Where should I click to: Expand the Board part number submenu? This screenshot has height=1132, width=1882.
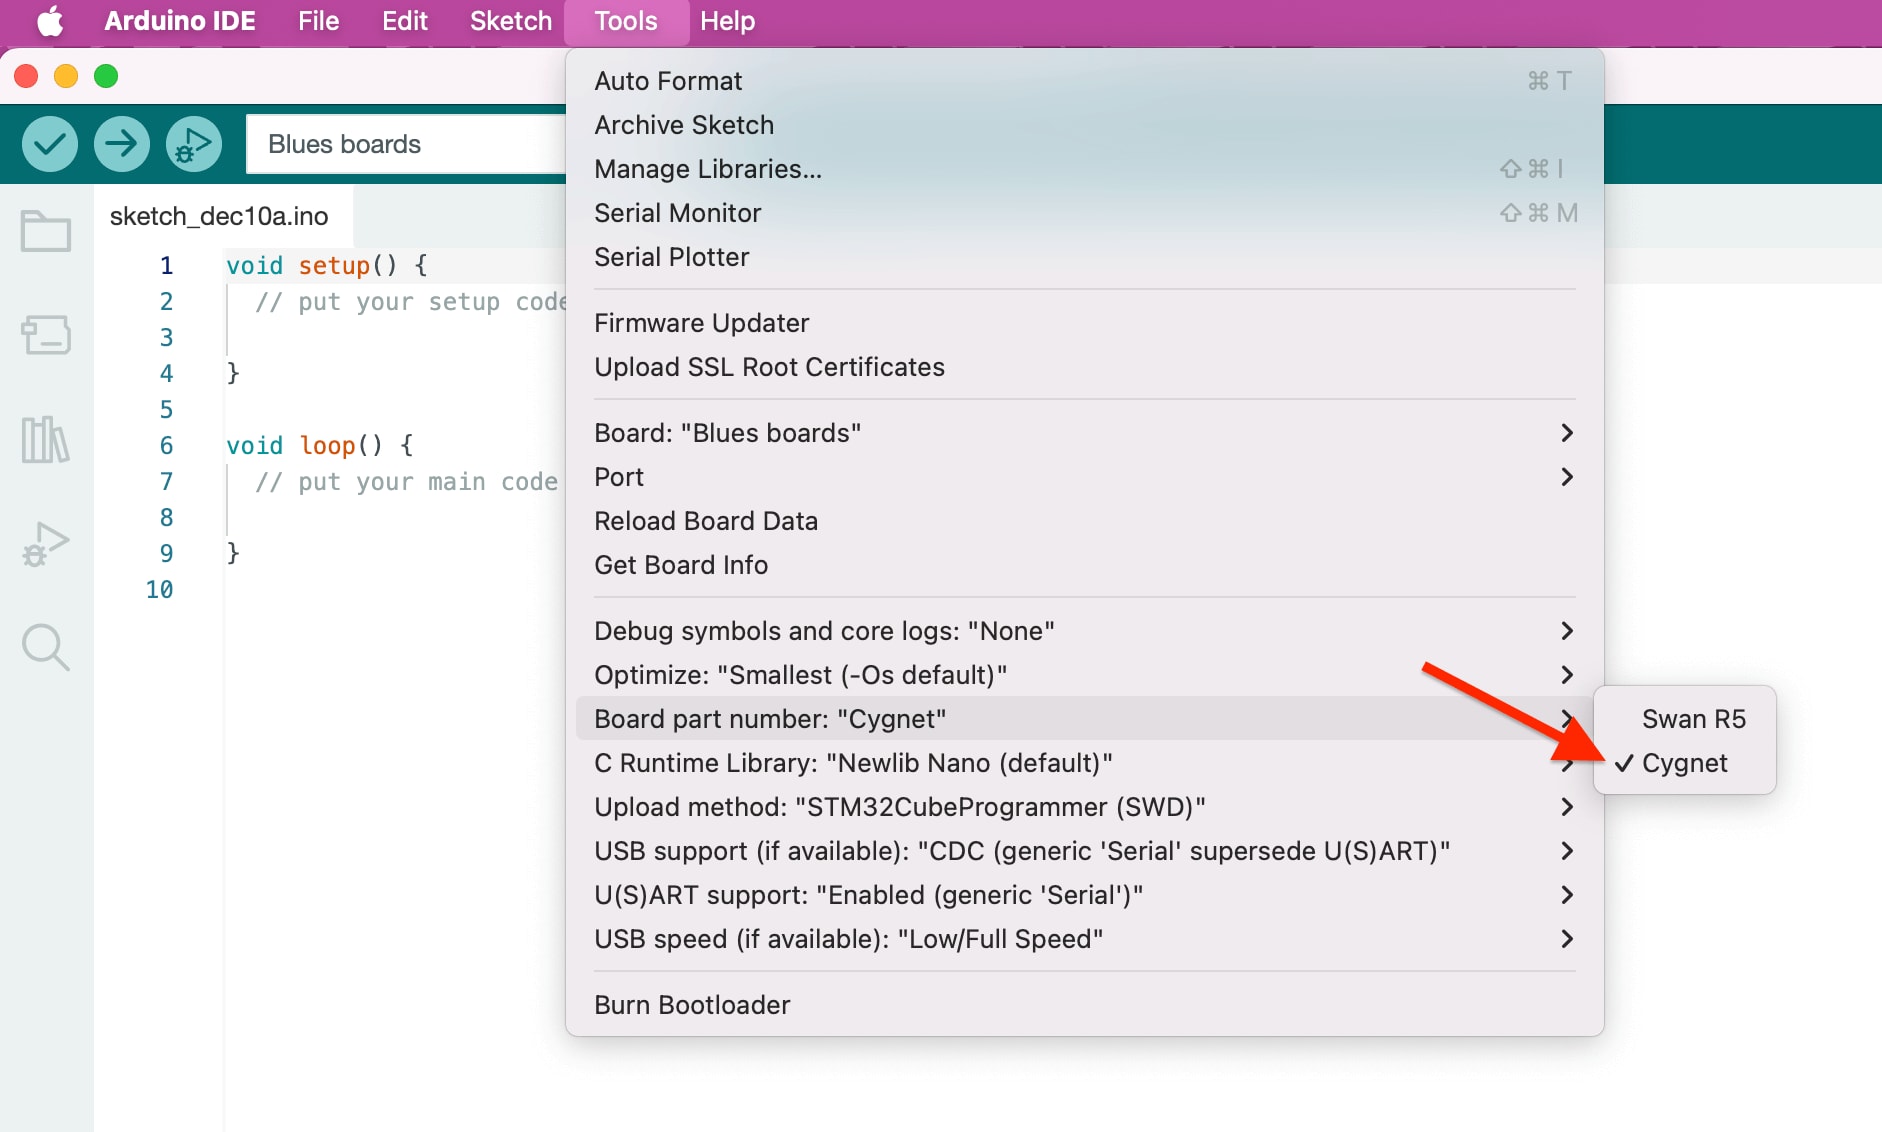(x=1085, y=719)
